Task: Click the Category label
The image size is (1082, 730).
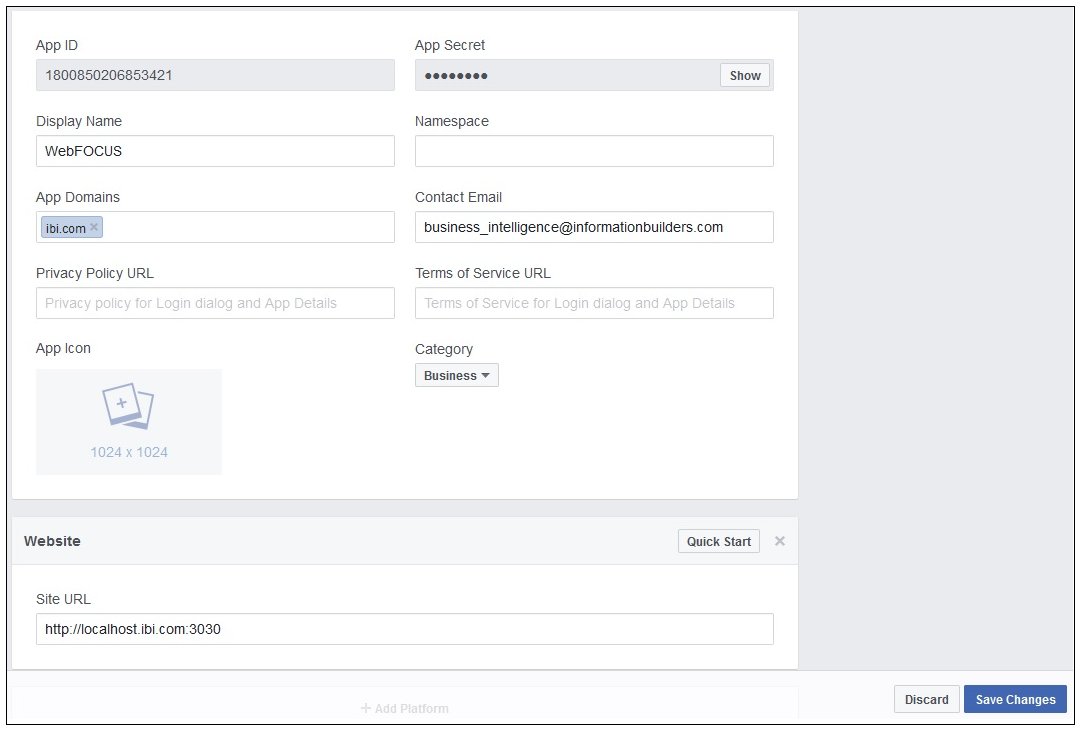Action: click(x=444, y=349)
